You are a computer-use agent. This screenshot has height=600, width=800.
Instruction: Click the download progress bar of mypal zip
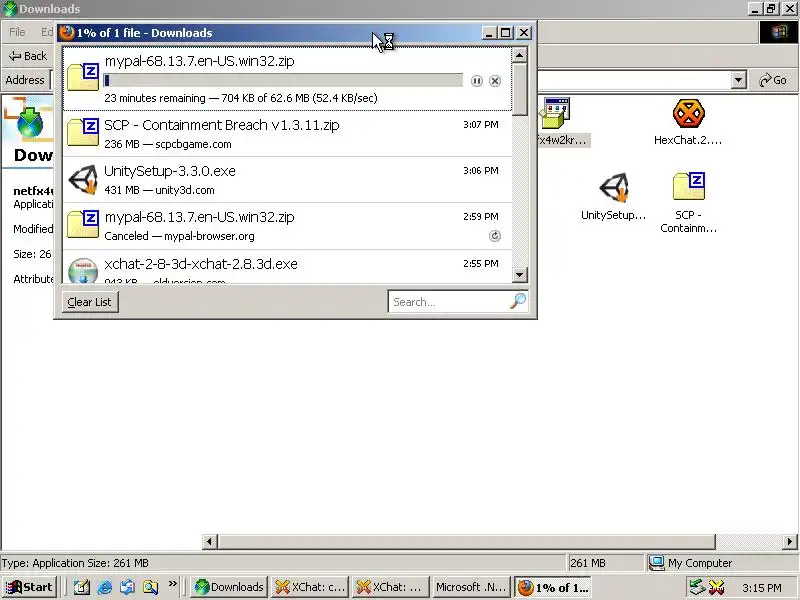click(283, 81)
